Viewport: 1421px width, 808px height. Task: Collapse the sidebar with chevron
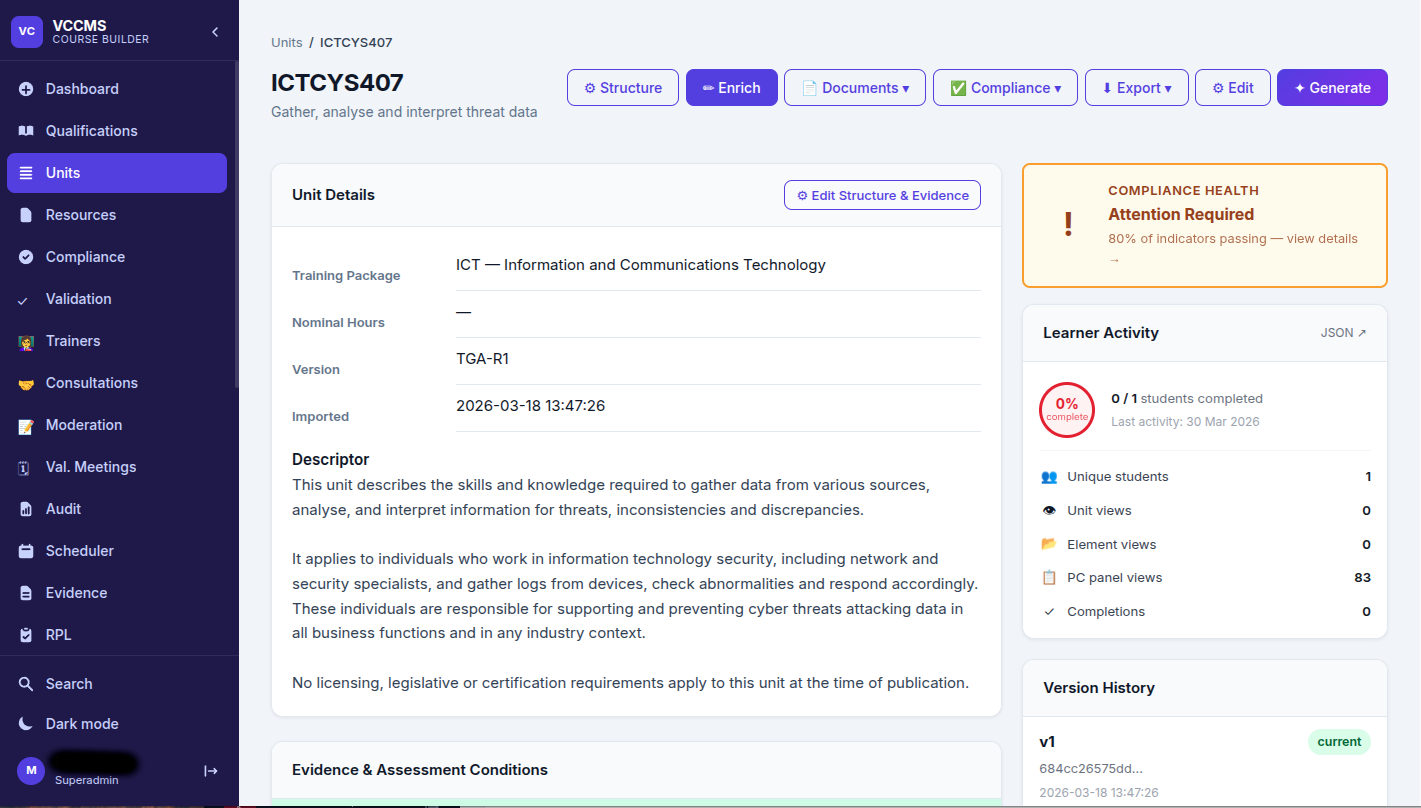[215, 32]
